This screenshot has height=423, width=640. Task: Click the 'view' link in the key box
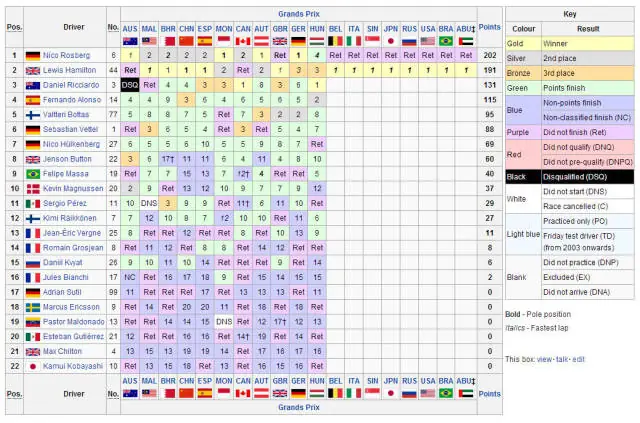coord(544,359)
